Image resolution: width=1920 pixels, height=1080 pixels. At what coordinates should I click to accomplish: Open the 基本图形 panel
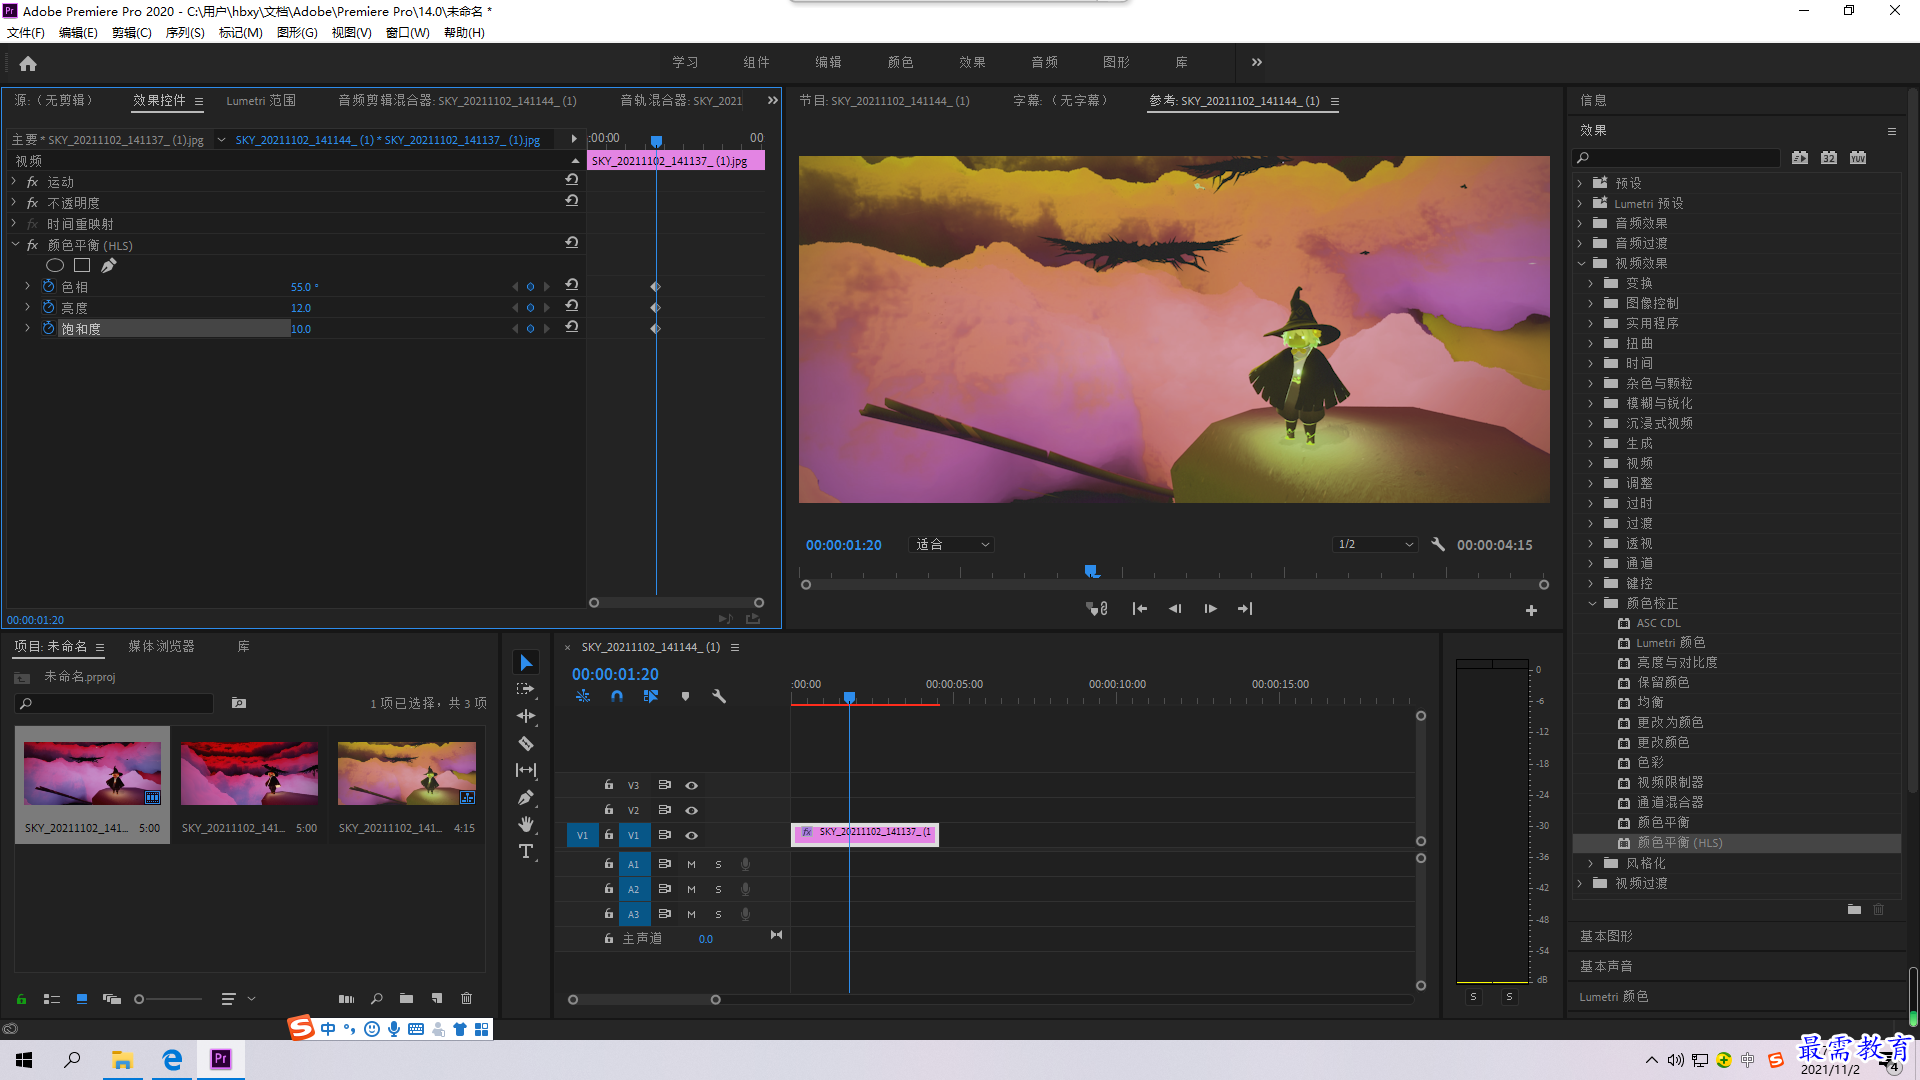point(1606,936)
